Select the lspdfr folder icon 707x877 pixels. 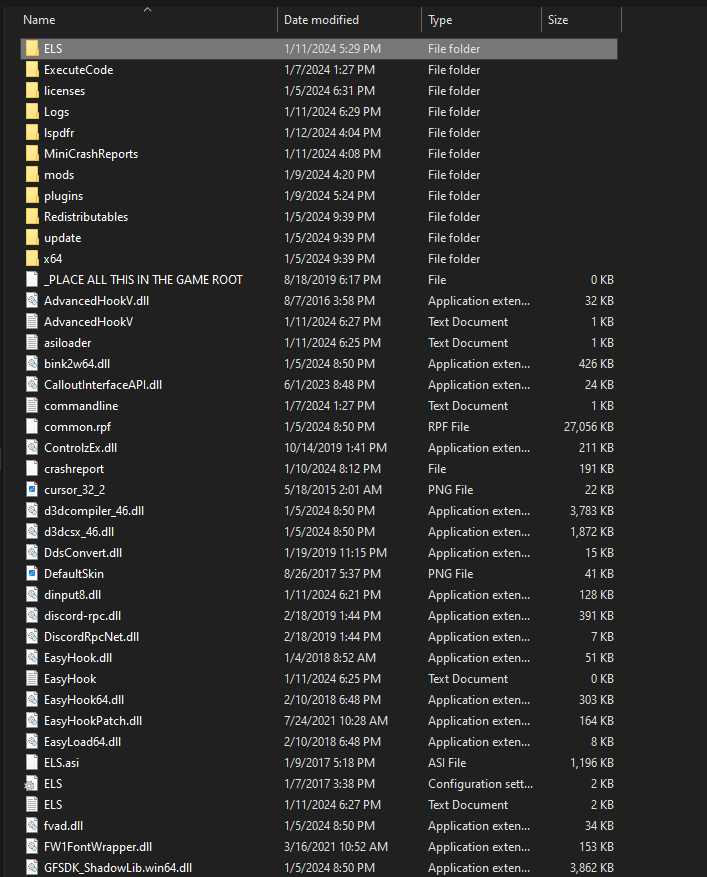click(32, 133)
